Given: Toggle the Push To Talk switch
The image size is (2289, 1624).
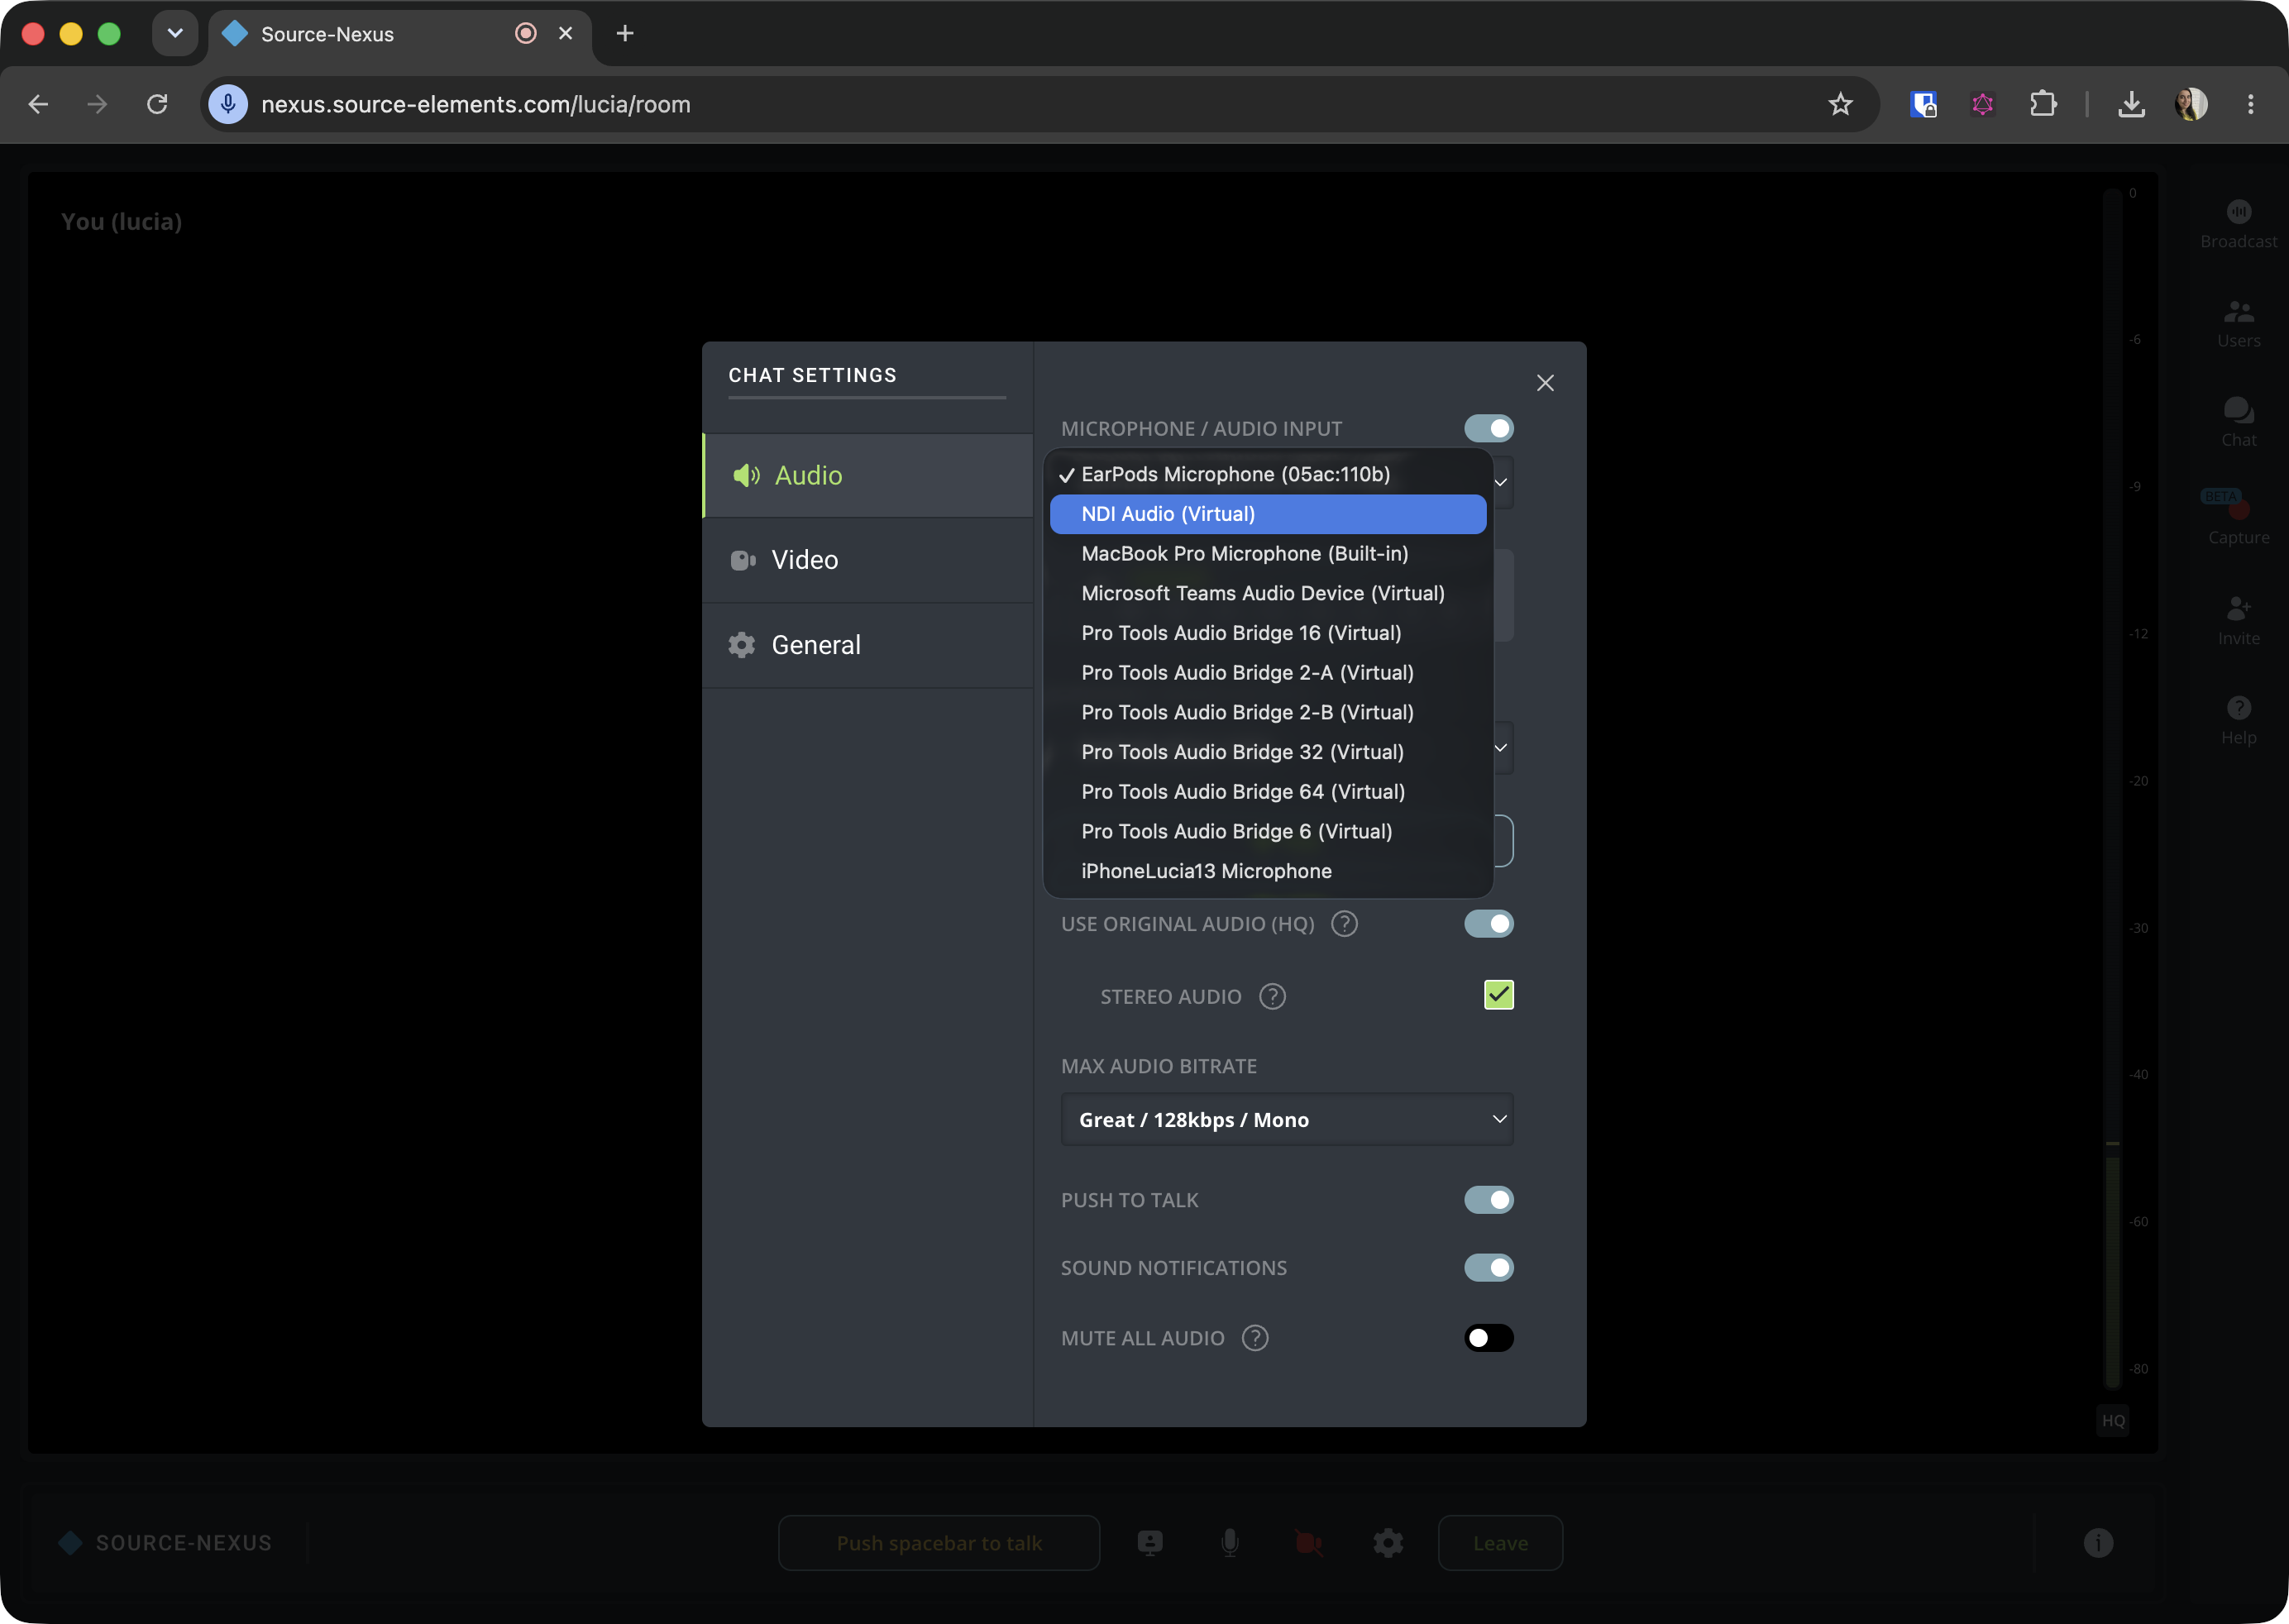Looking at the screenshot, I should coord(1488,1200).
